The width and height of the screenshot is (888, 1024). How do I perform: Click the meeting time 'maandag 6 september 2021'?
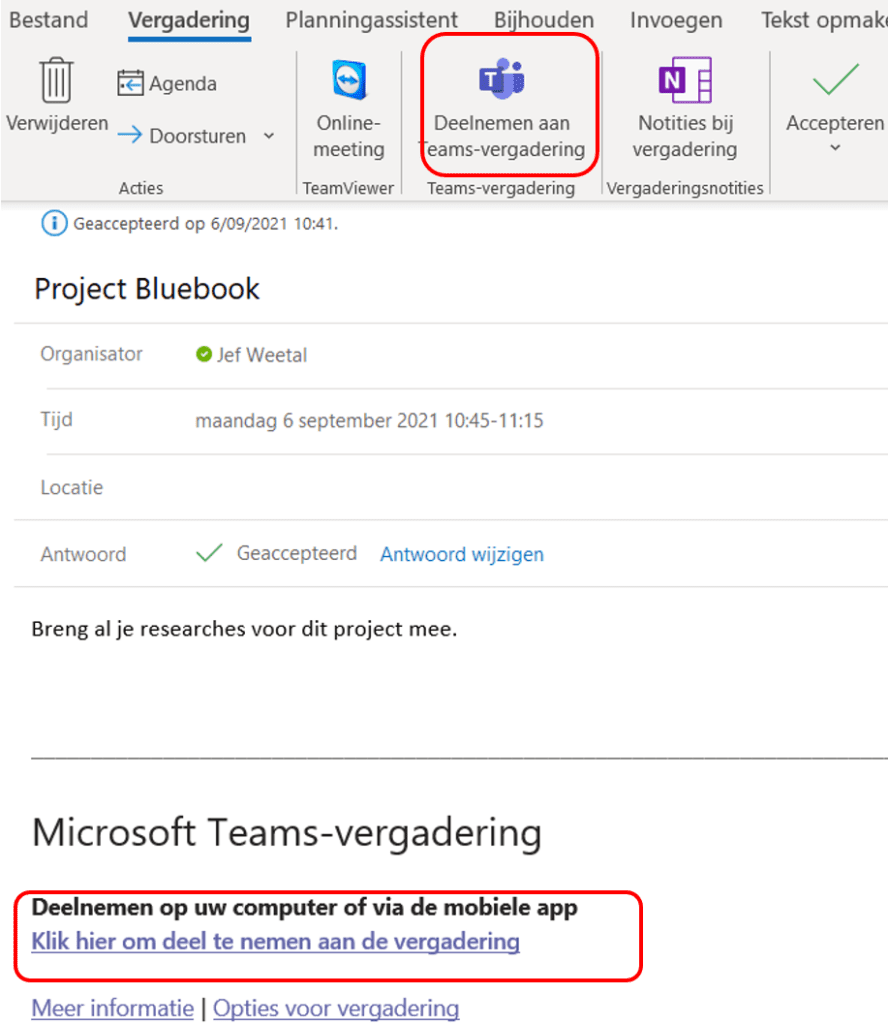370,421
